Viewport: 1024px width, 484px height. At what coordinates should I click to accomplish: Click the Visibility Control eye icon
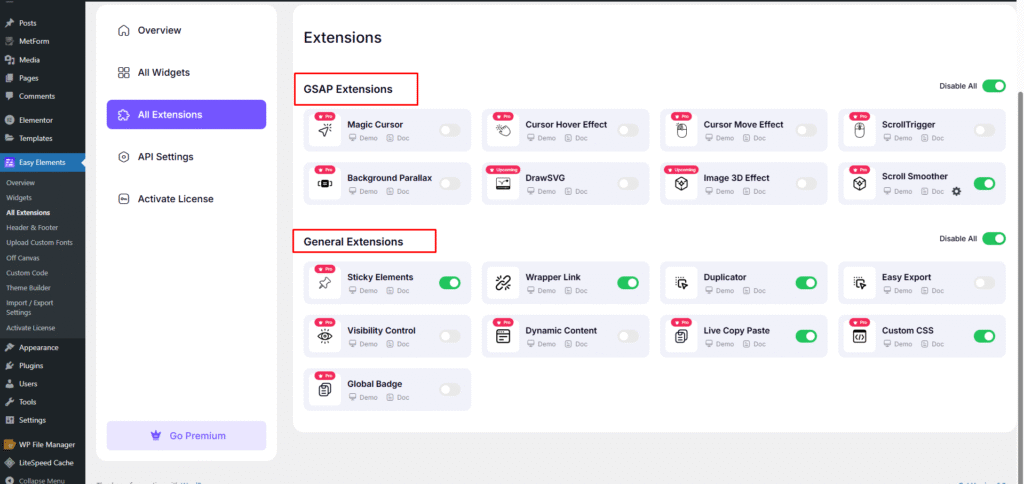[325, 337]
